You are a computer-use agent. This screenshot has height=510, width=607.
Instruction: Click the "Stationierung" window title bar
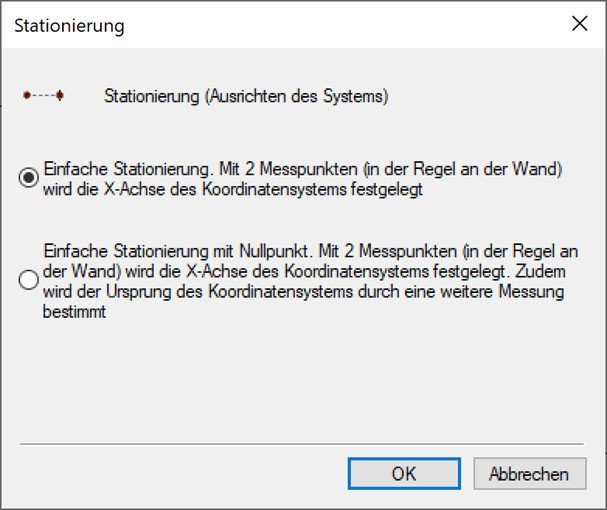(x=250, y=25)
